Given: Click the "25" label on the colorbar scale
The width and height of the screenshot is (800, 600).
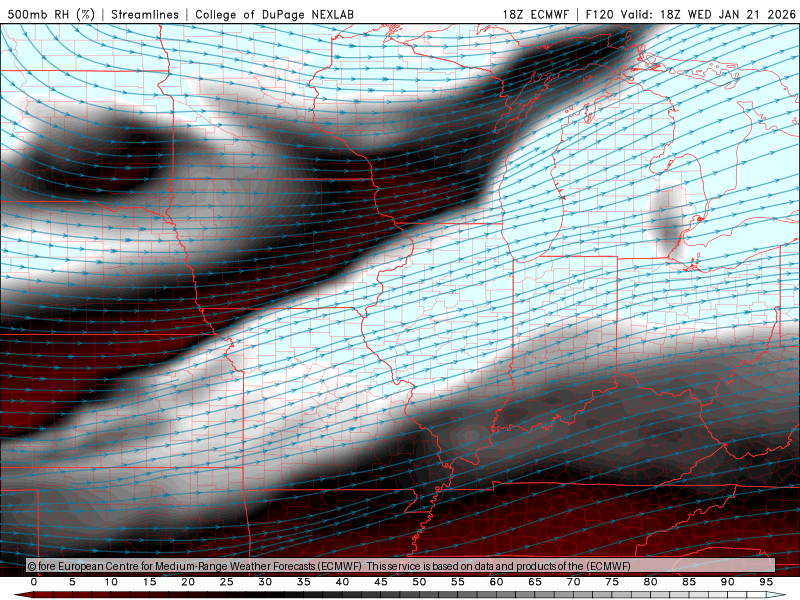Looking at the screenshot, I should coord(227,582).
